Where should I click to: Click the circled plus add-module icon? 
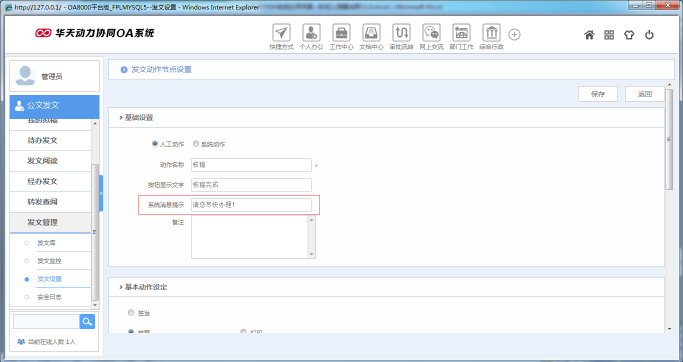514,34
